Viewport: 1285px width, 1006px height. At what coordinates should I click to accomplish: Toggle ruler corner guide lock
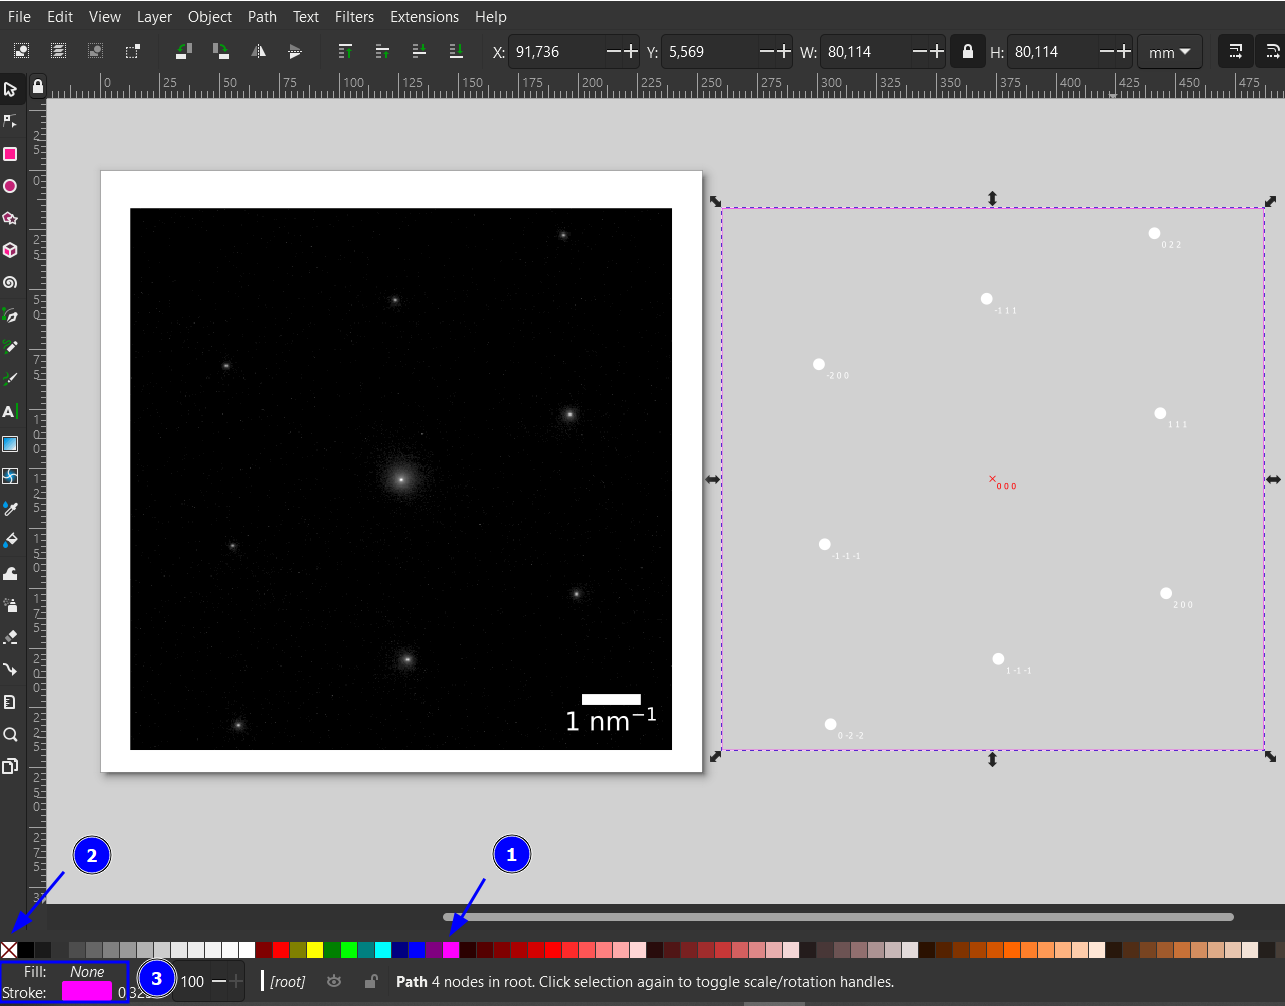pos(38,87)
